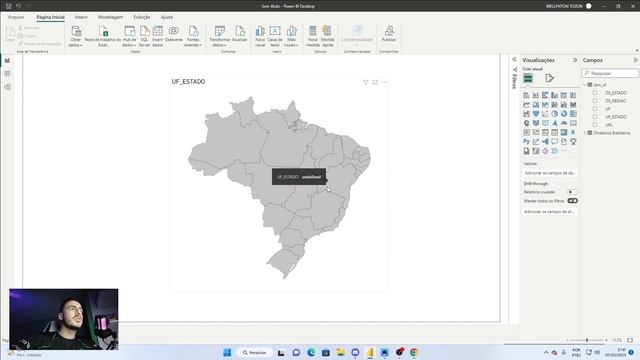640x360 pixels.
Task: Choose the funnel chart visual
Action: [536, 114]
